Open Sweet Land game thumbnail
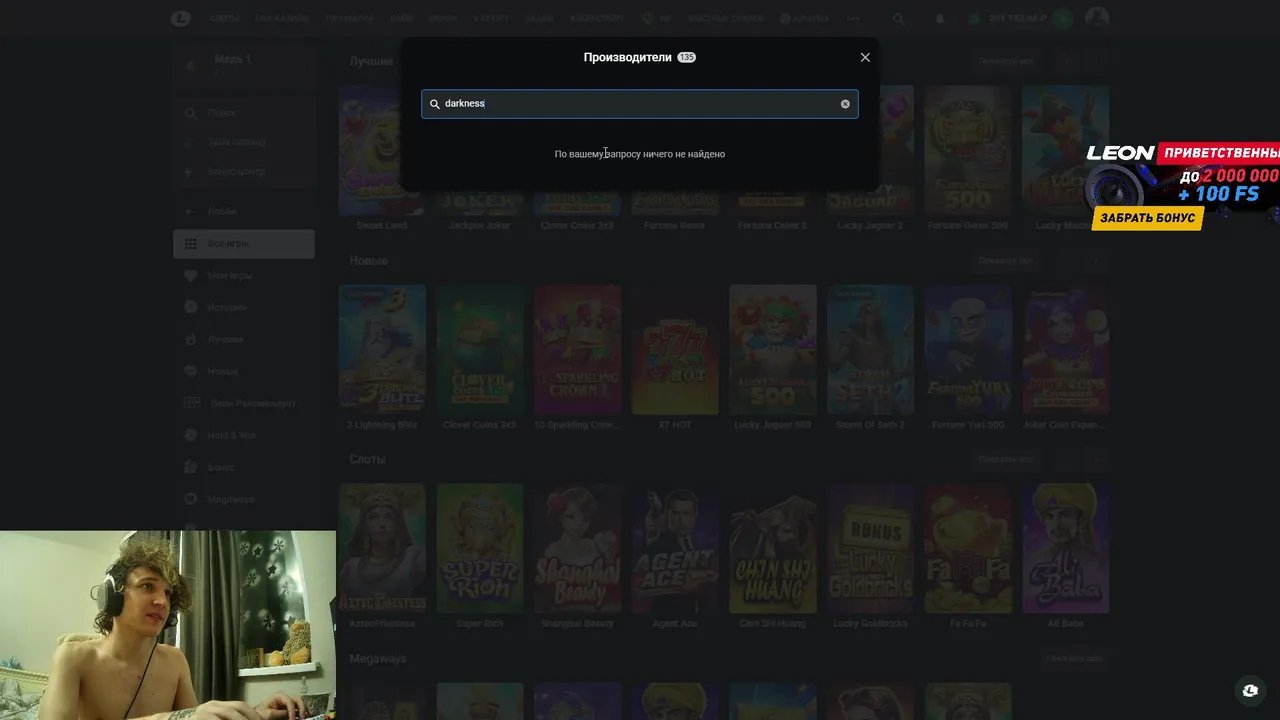This screenshot has width=1280, height=720. pos(382,150)
